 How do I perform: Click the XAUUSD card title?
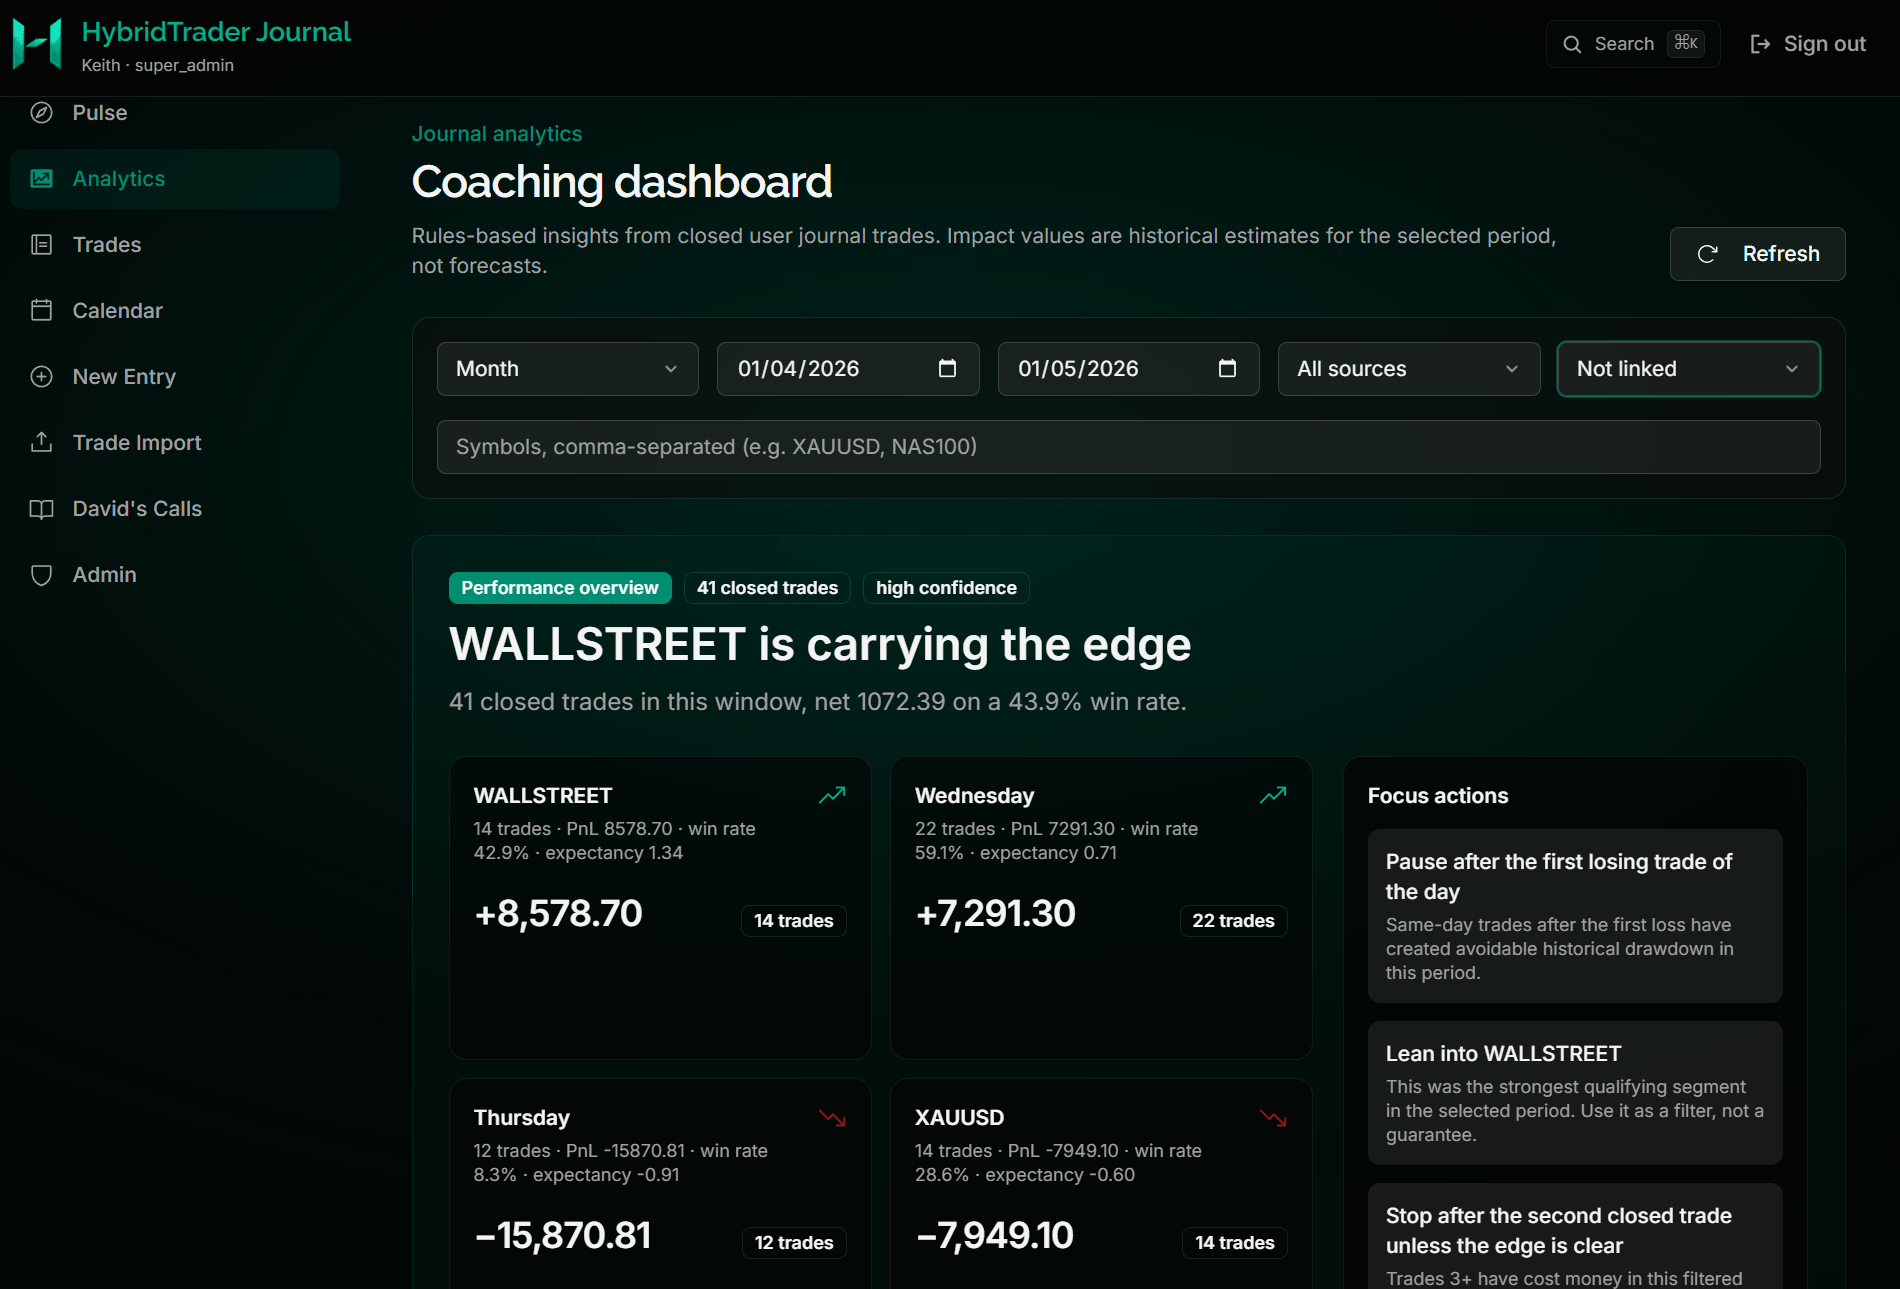coord(959,1118)
